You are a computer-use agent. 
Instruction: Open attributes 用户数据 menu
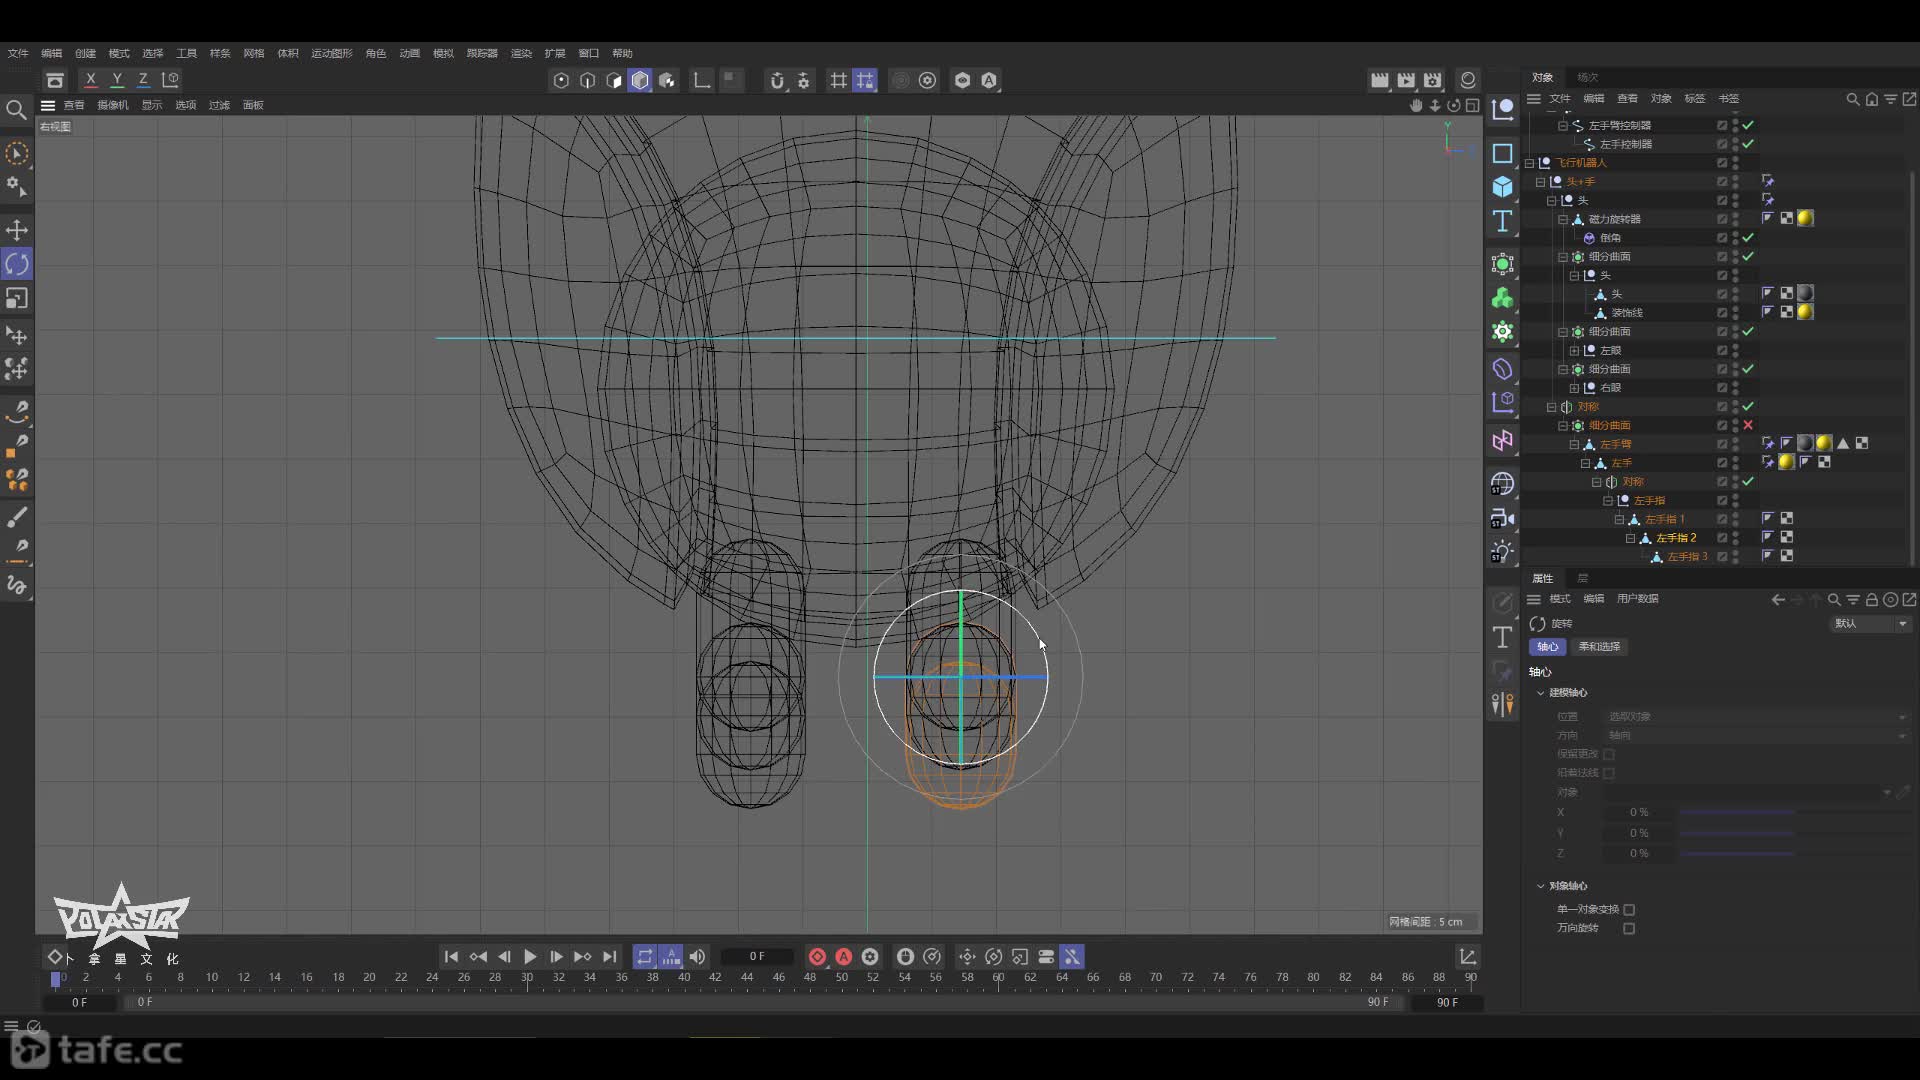click(x=1637, y=599)
